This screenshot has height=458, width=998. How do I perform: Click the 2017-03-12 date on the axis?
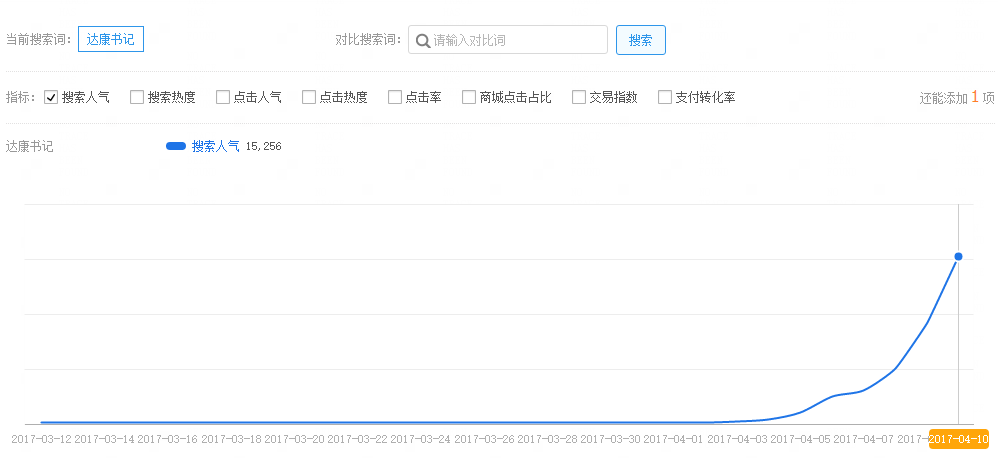[41, 439]
